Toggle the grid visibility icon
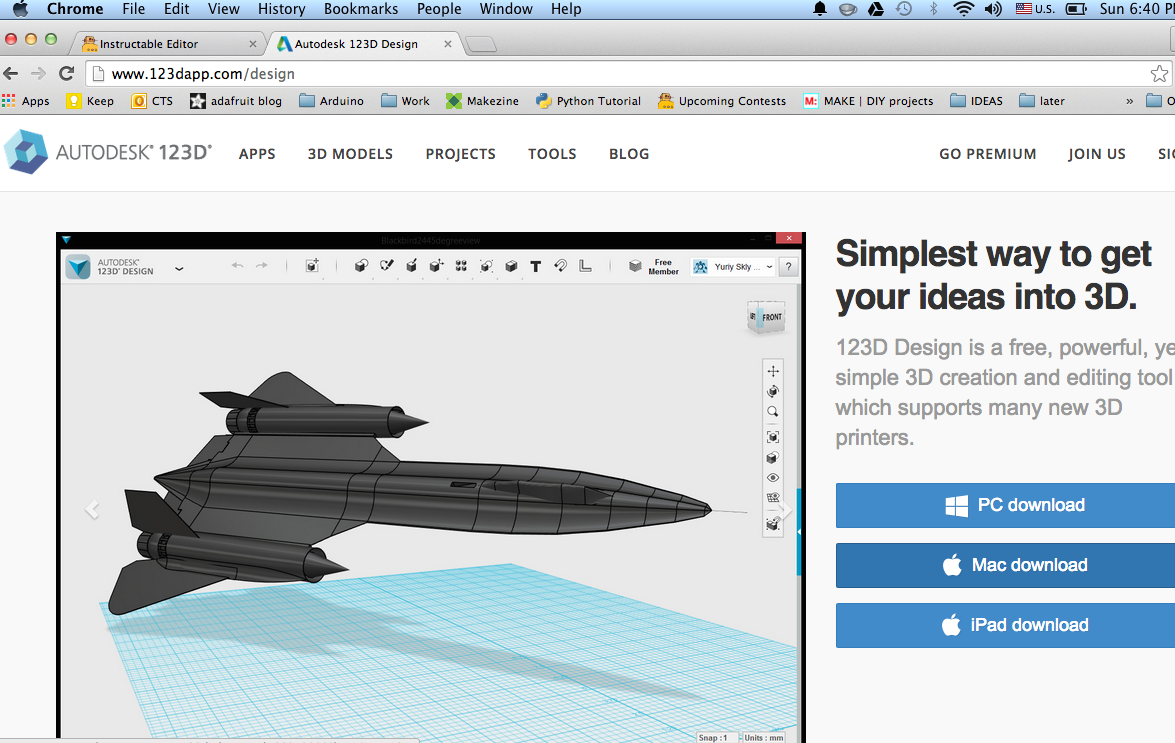Image resolution: width=1175 pixels, height=743 pixels. pyautogui.click(x=773, y=498)
